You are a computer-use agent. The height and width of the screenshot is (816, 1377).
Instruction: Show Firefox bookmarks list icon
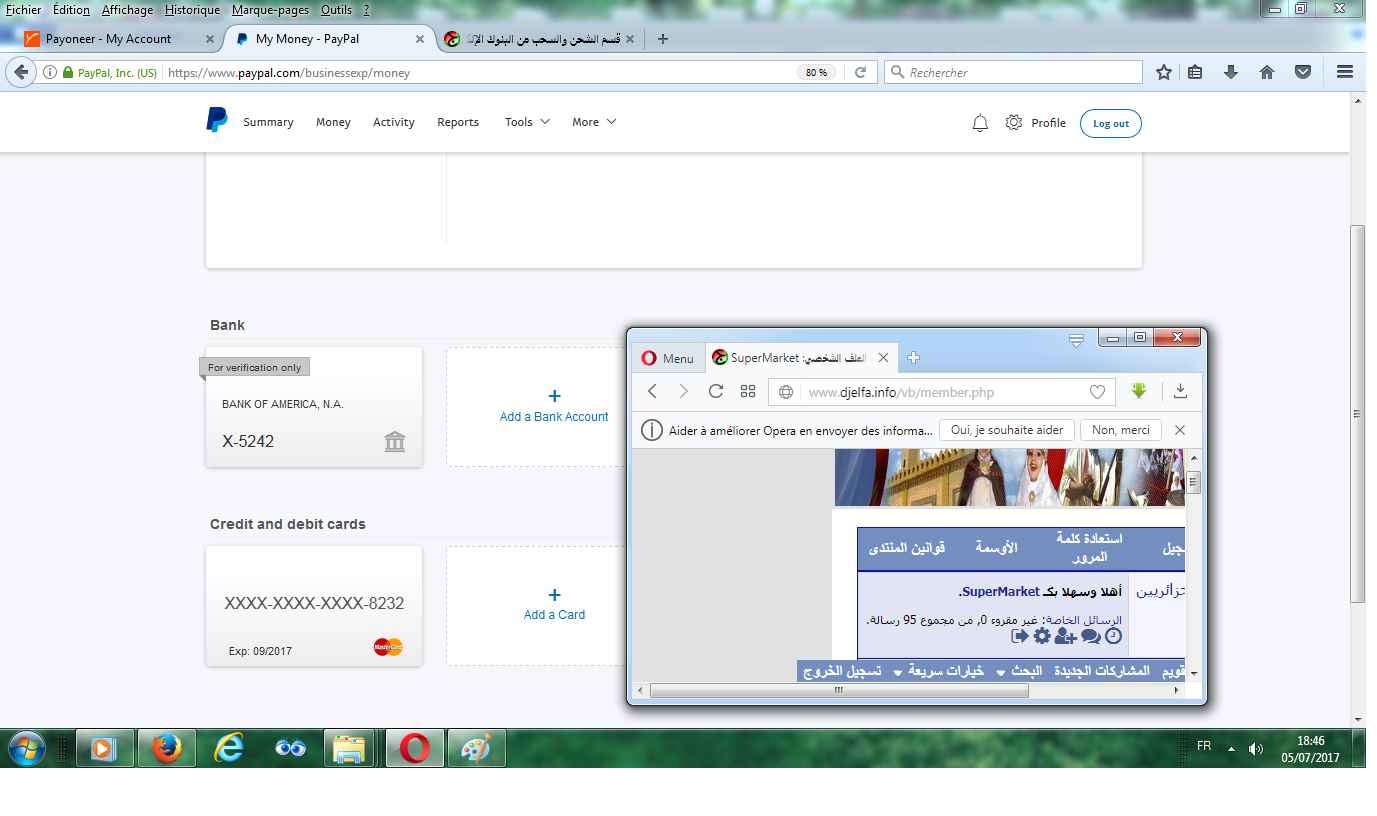click(x=1195, y=72)
